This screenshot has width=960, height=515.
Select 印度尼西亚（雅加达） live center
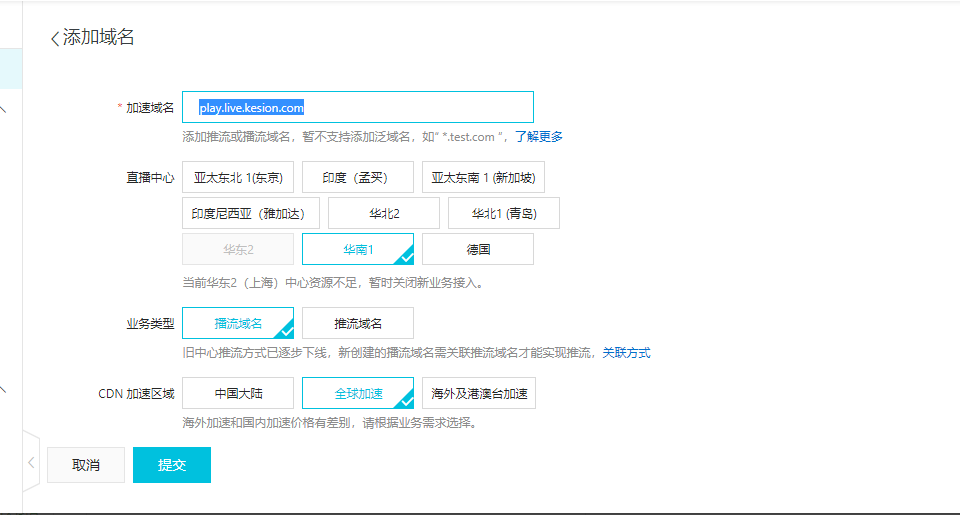(x=250, y=213)
